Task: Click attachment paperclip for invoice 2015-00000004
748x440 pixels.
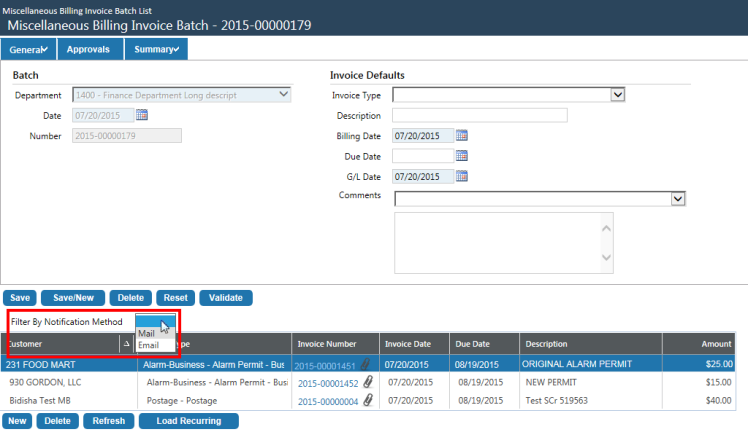Action: coord(367,400)
